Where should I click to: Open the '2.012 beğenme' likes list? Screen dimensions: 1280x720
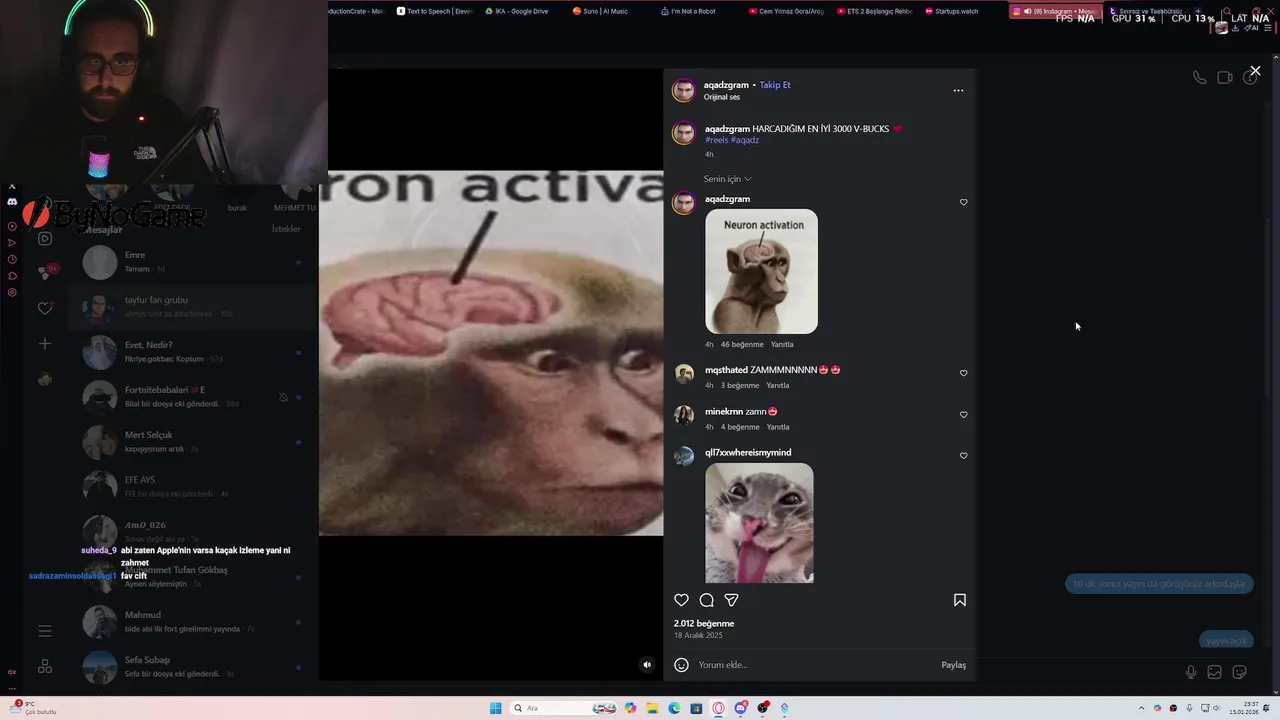pos(704,623)
